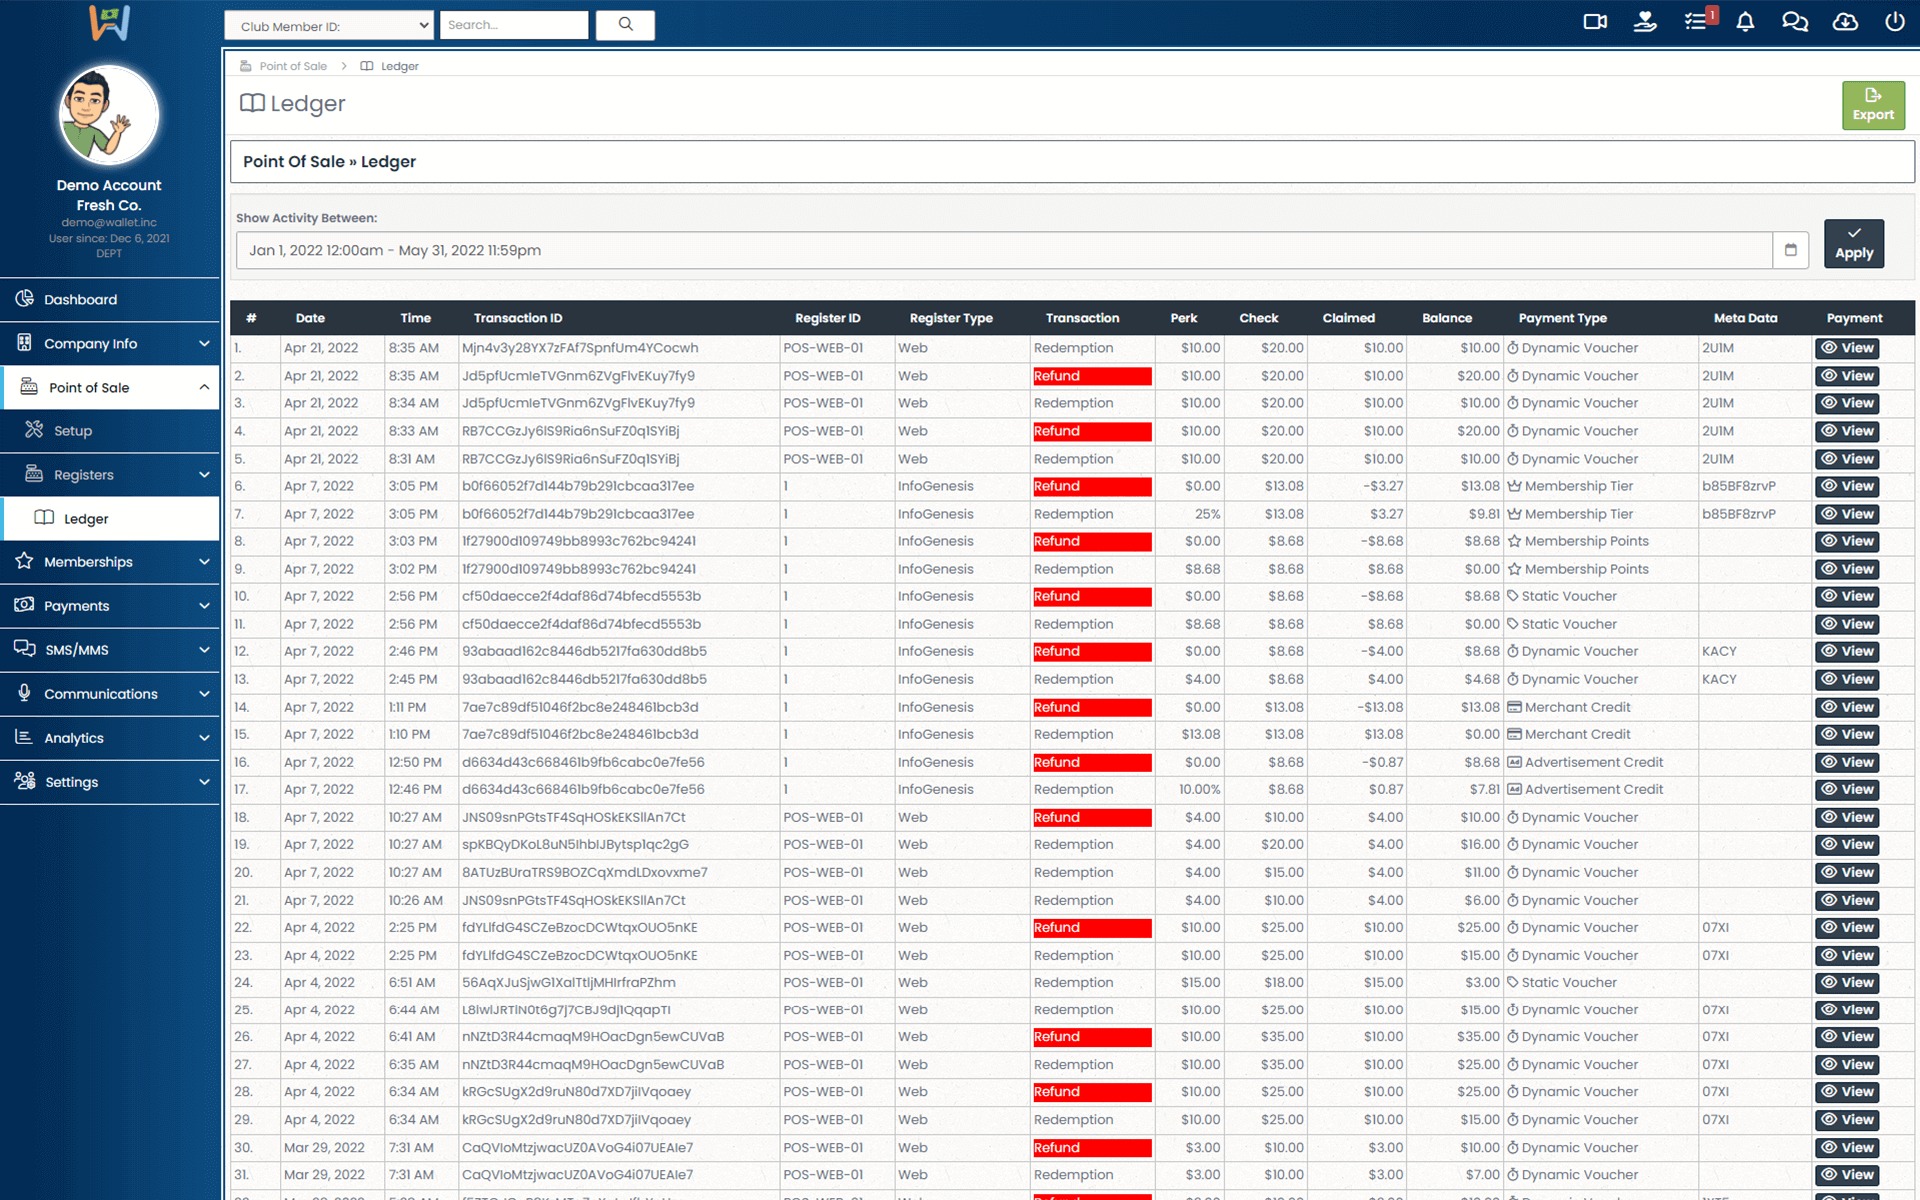1920x1200 pixels.
Task: Open the calendar date picker icon
Action: 1791,250
